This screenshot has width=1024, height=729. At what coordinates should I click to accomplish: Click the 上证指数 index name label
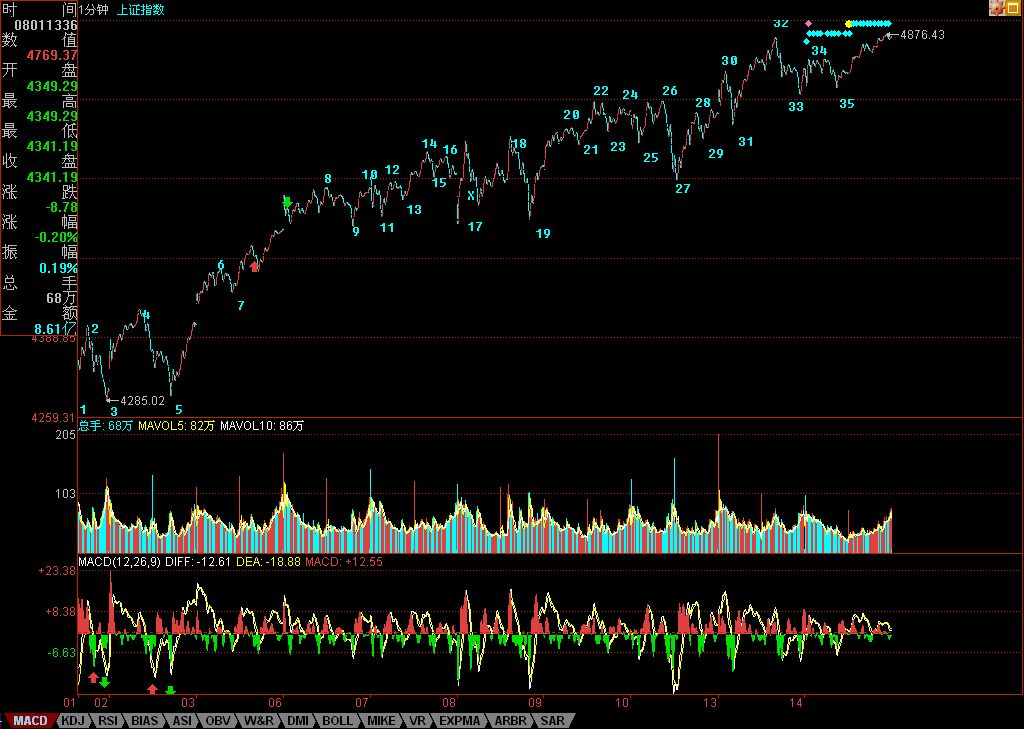click(141, 9)
